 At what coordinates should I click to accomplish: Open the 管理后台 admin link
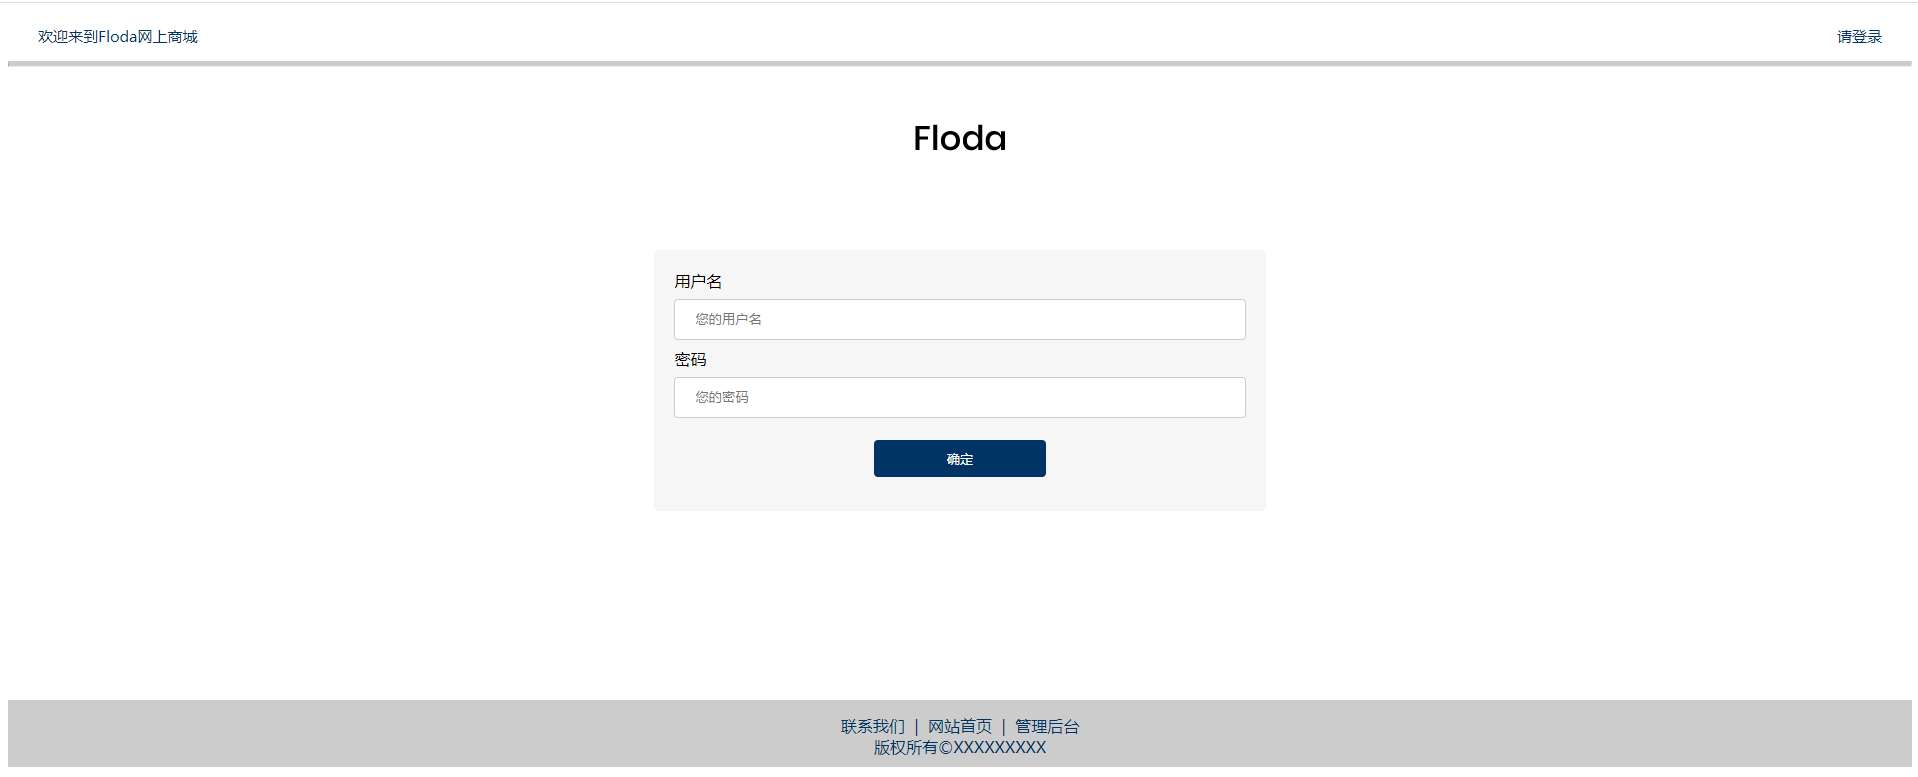[1047, 727]
